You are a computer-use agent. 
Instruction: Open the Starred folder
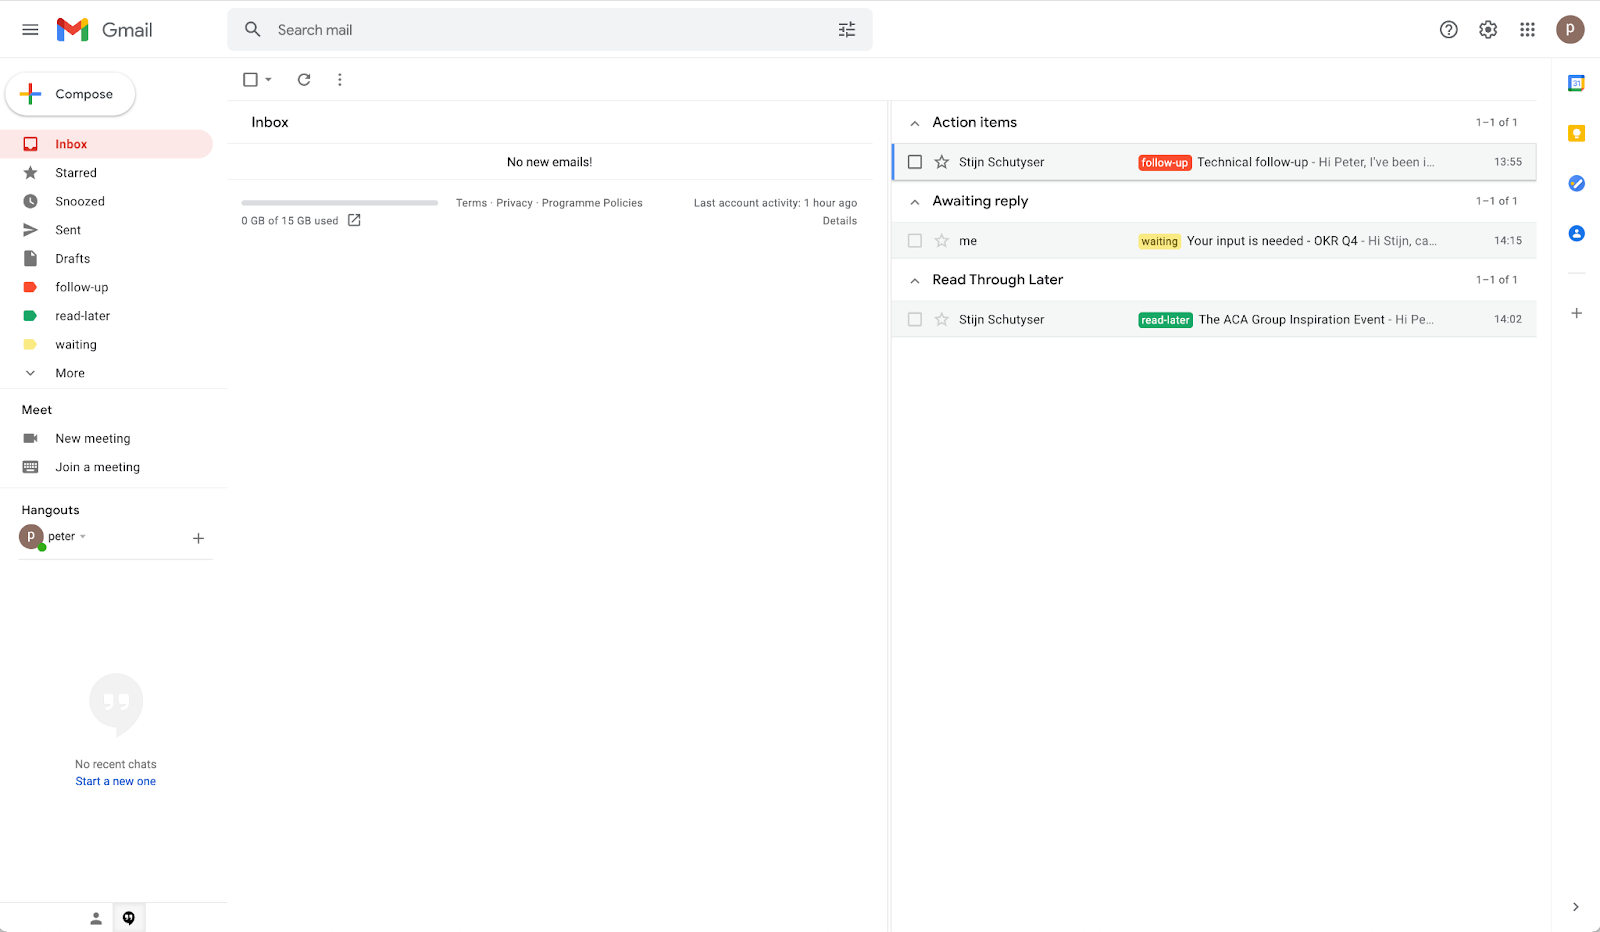pos(76,173)
